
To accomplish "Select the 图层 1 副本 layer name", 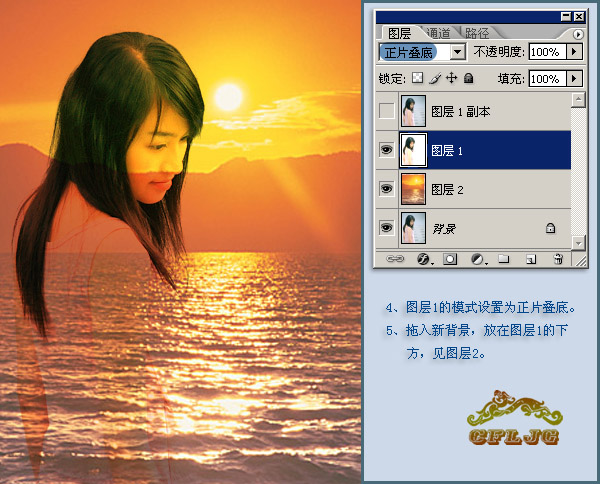I will click(x=461, y=112).
